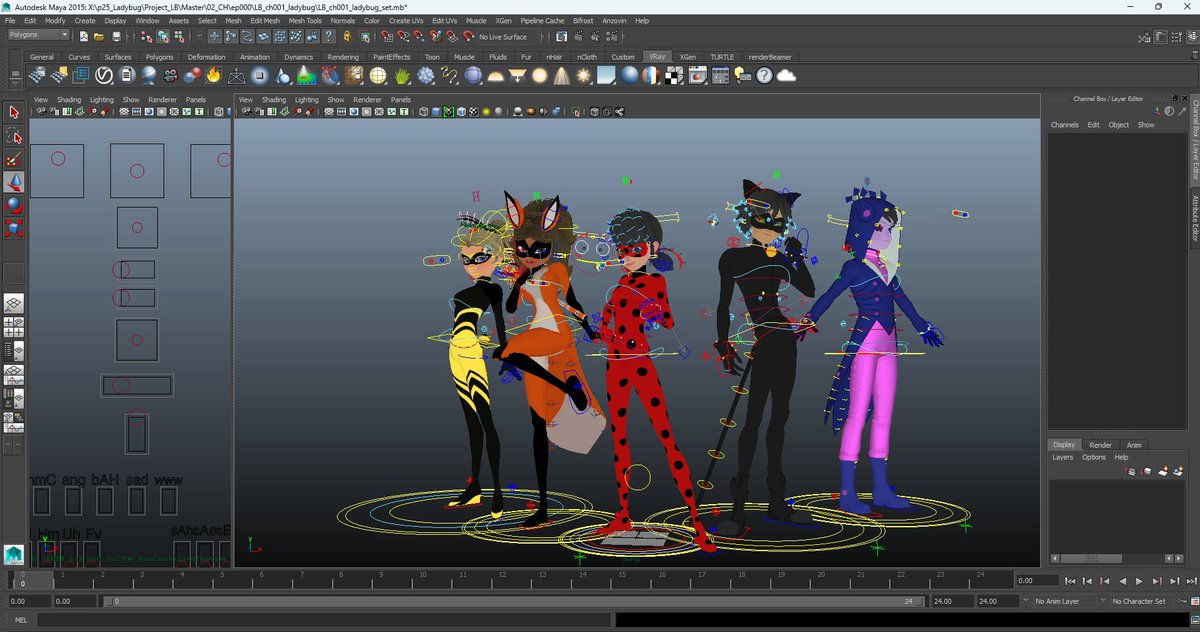The height and width of the screenshot is (632, 1200).
Task: Open left panel Lighting menu
Action: [102, 100]
